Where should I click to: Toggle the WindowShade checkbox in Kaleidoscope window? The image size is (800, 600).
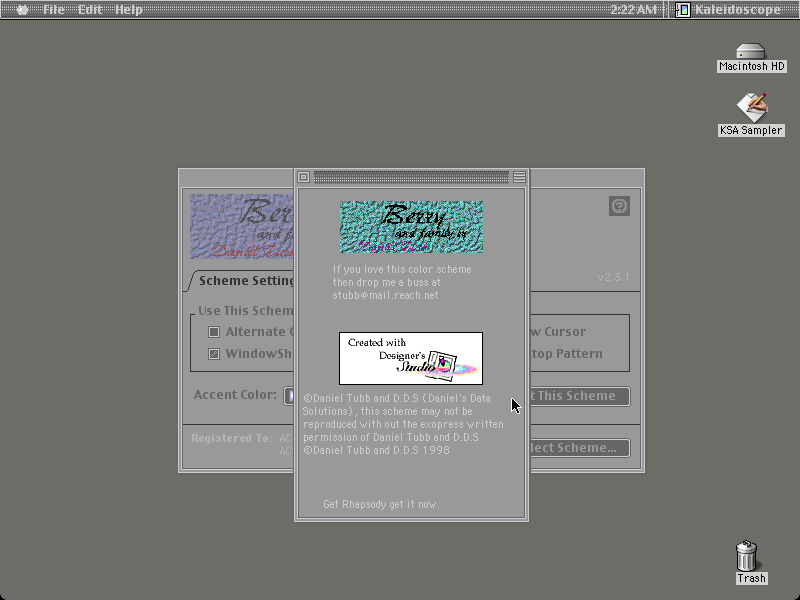pos(214,354)
